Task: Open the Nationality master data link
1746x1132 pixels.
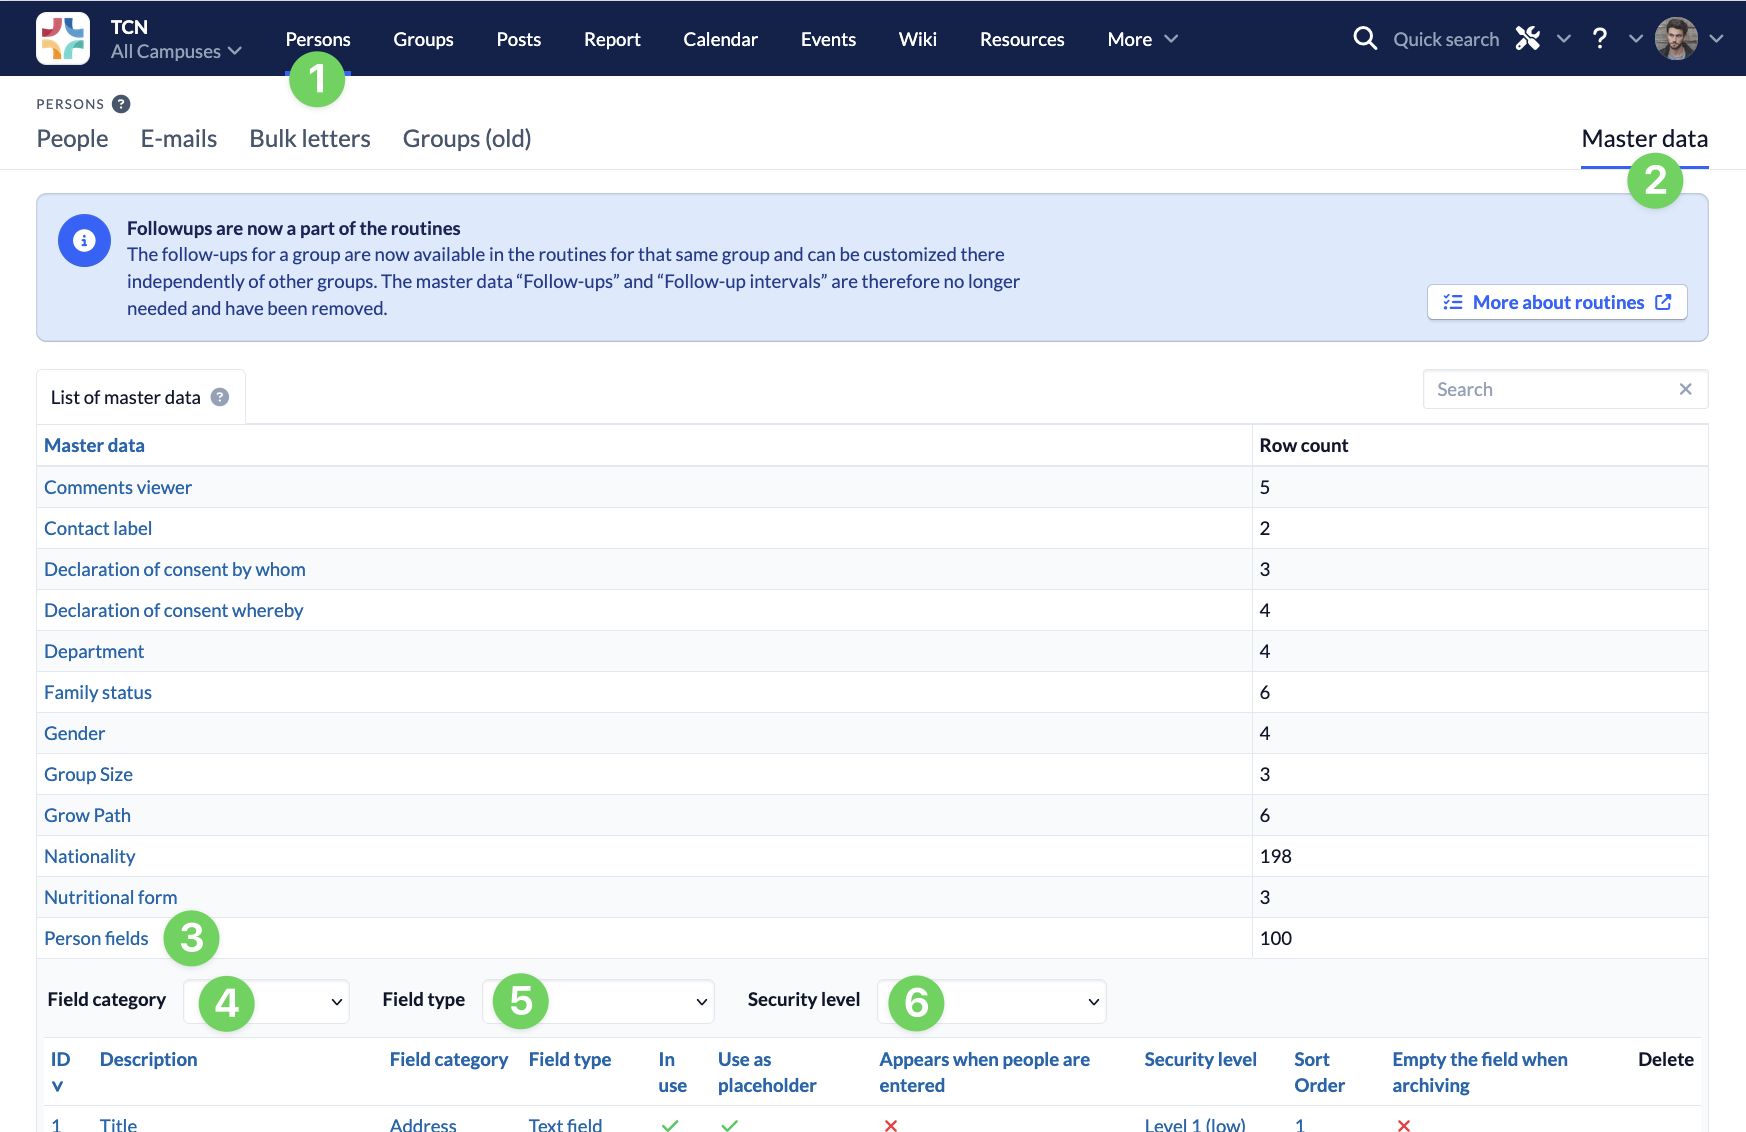Action: (x=89, y=856)
